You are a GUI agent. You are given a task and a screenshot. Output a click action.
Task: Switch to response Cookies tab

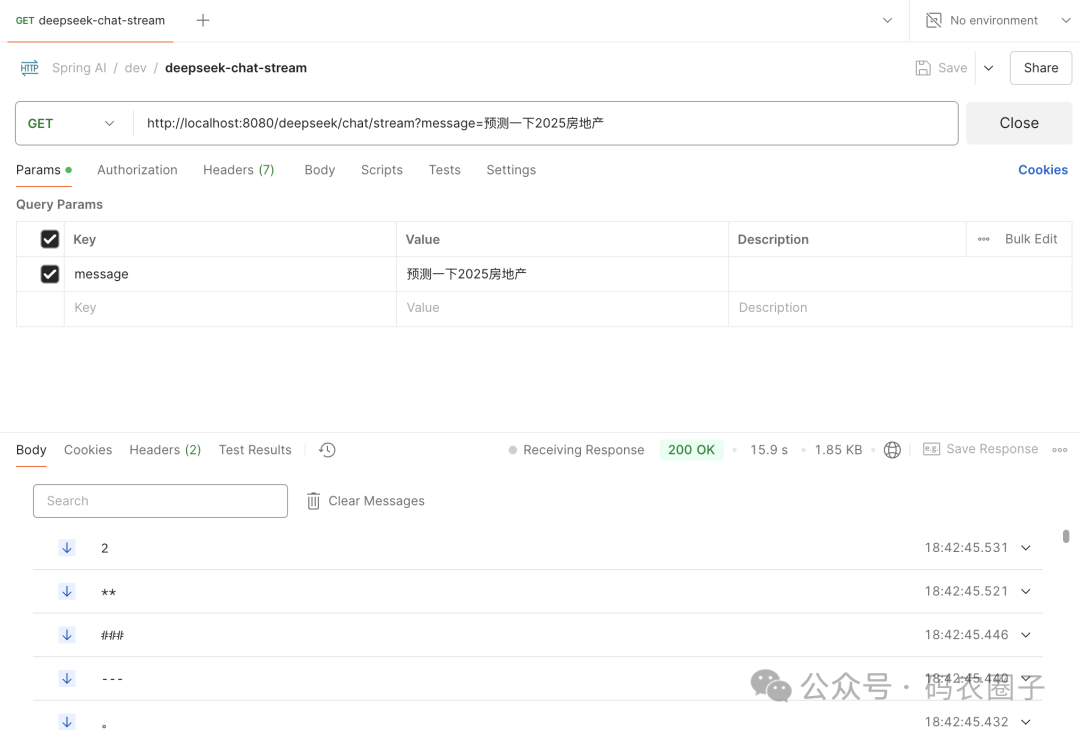point(88,450)
